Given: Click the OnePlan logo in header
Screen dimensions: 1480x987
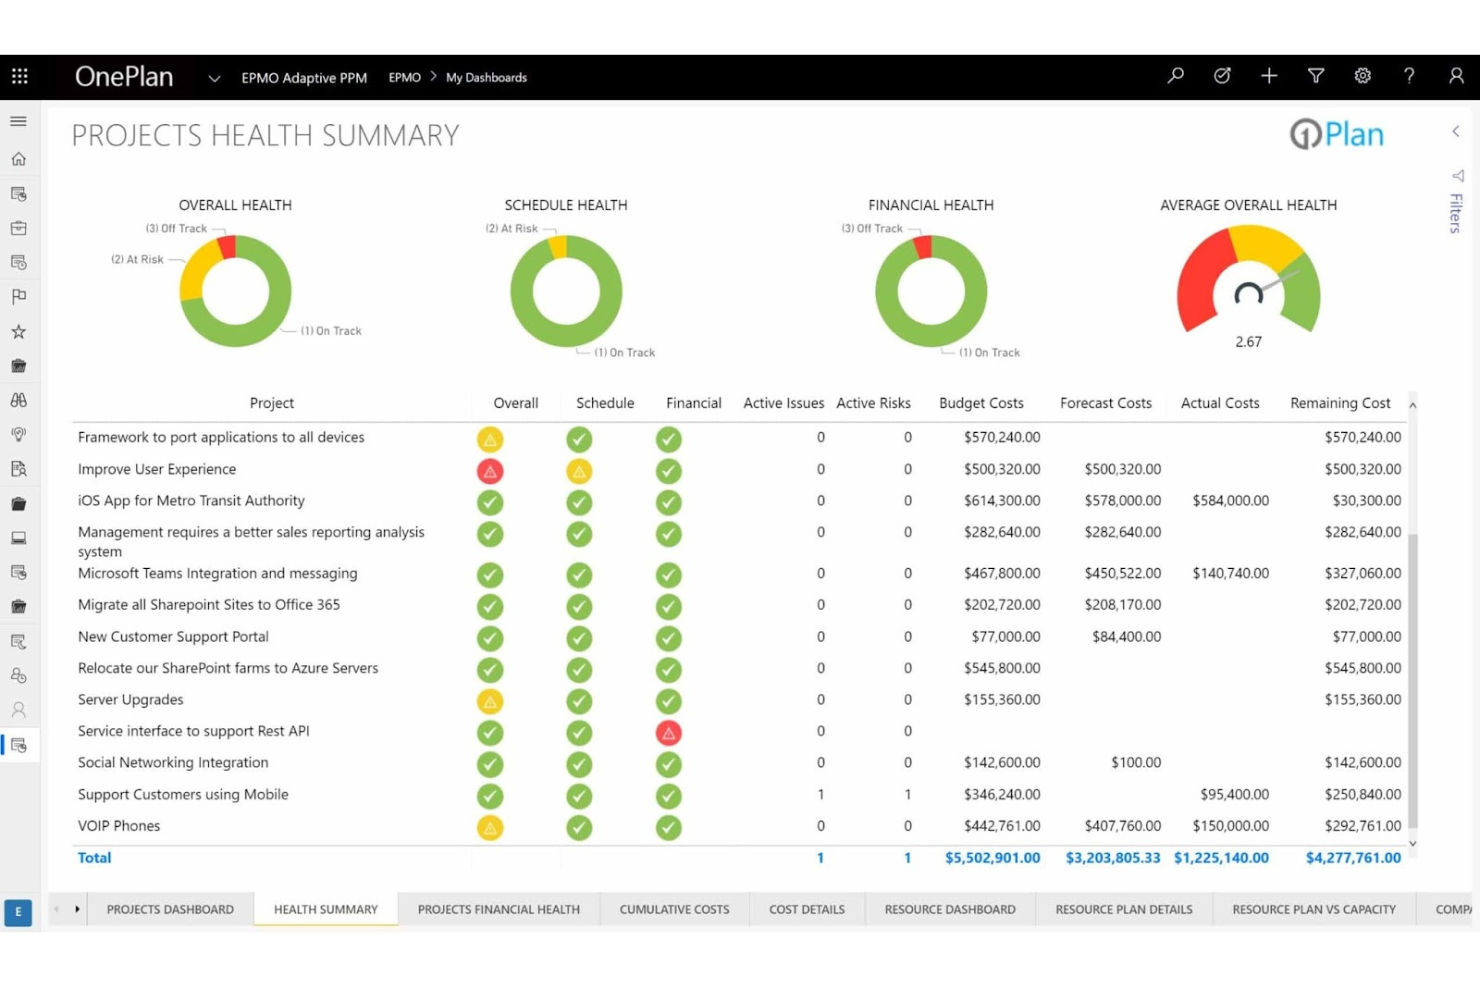Looking at the screenshot, I should click(x=124, y=77).
